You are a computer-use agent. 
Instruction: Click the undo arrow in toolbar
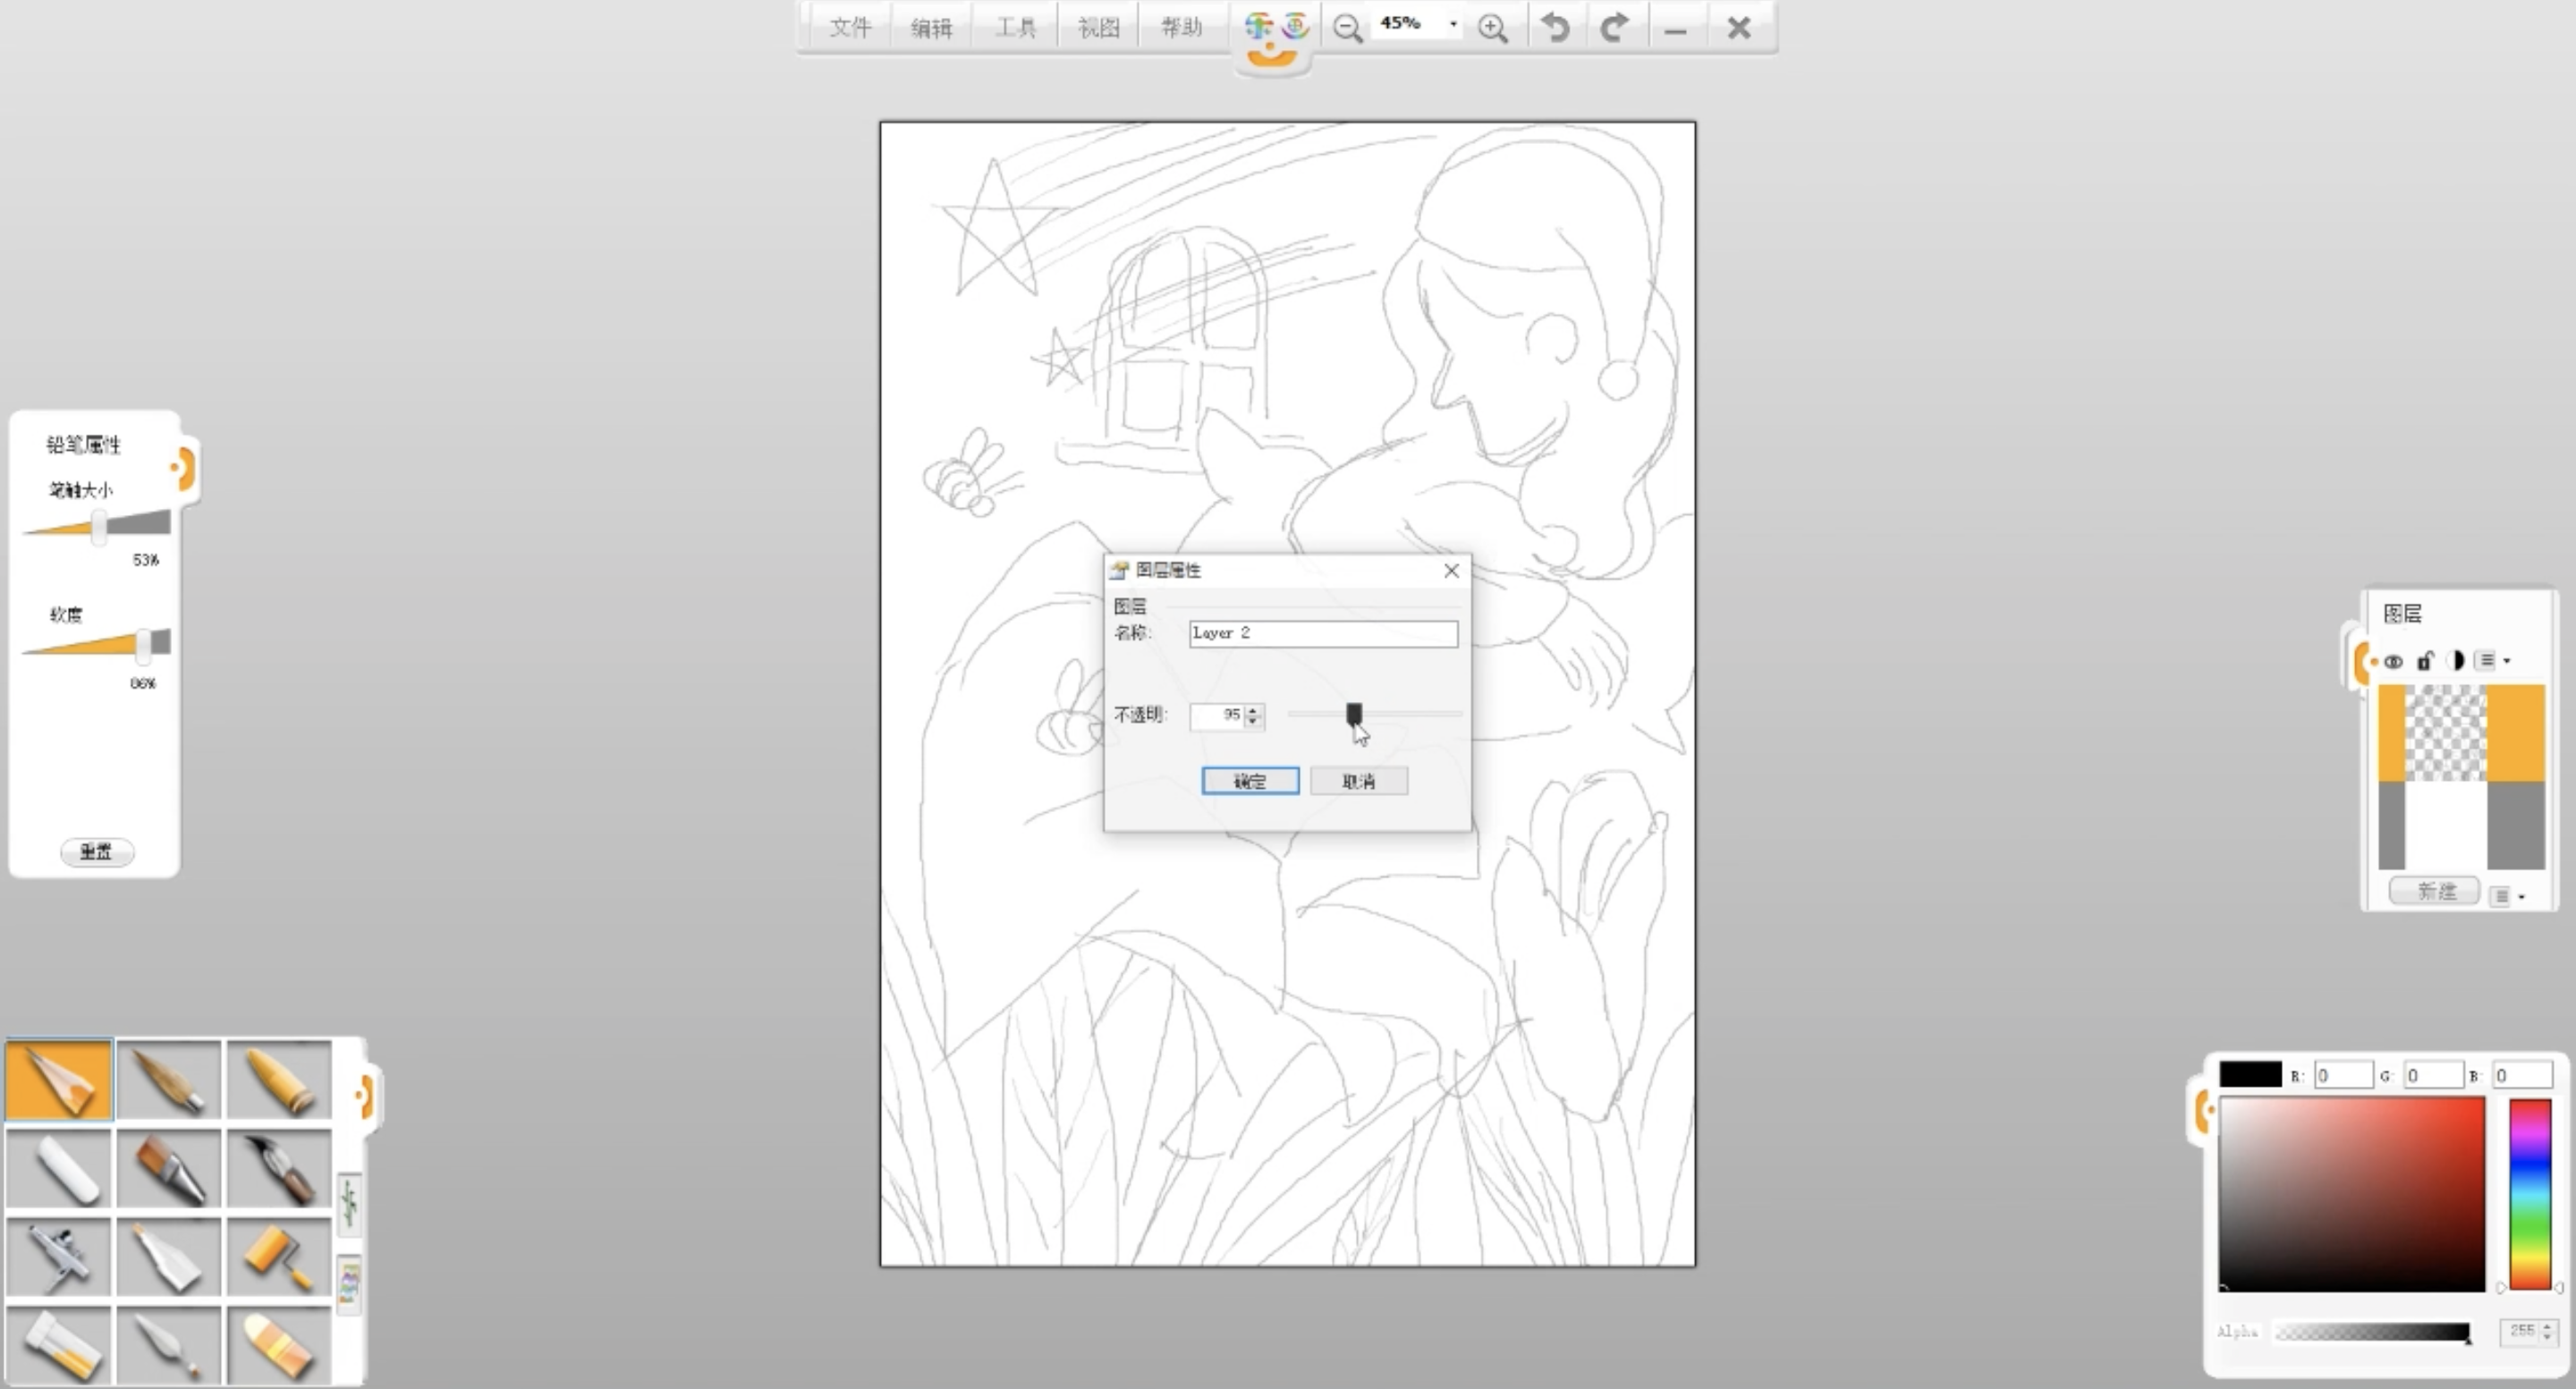[x=1555, y=27]
